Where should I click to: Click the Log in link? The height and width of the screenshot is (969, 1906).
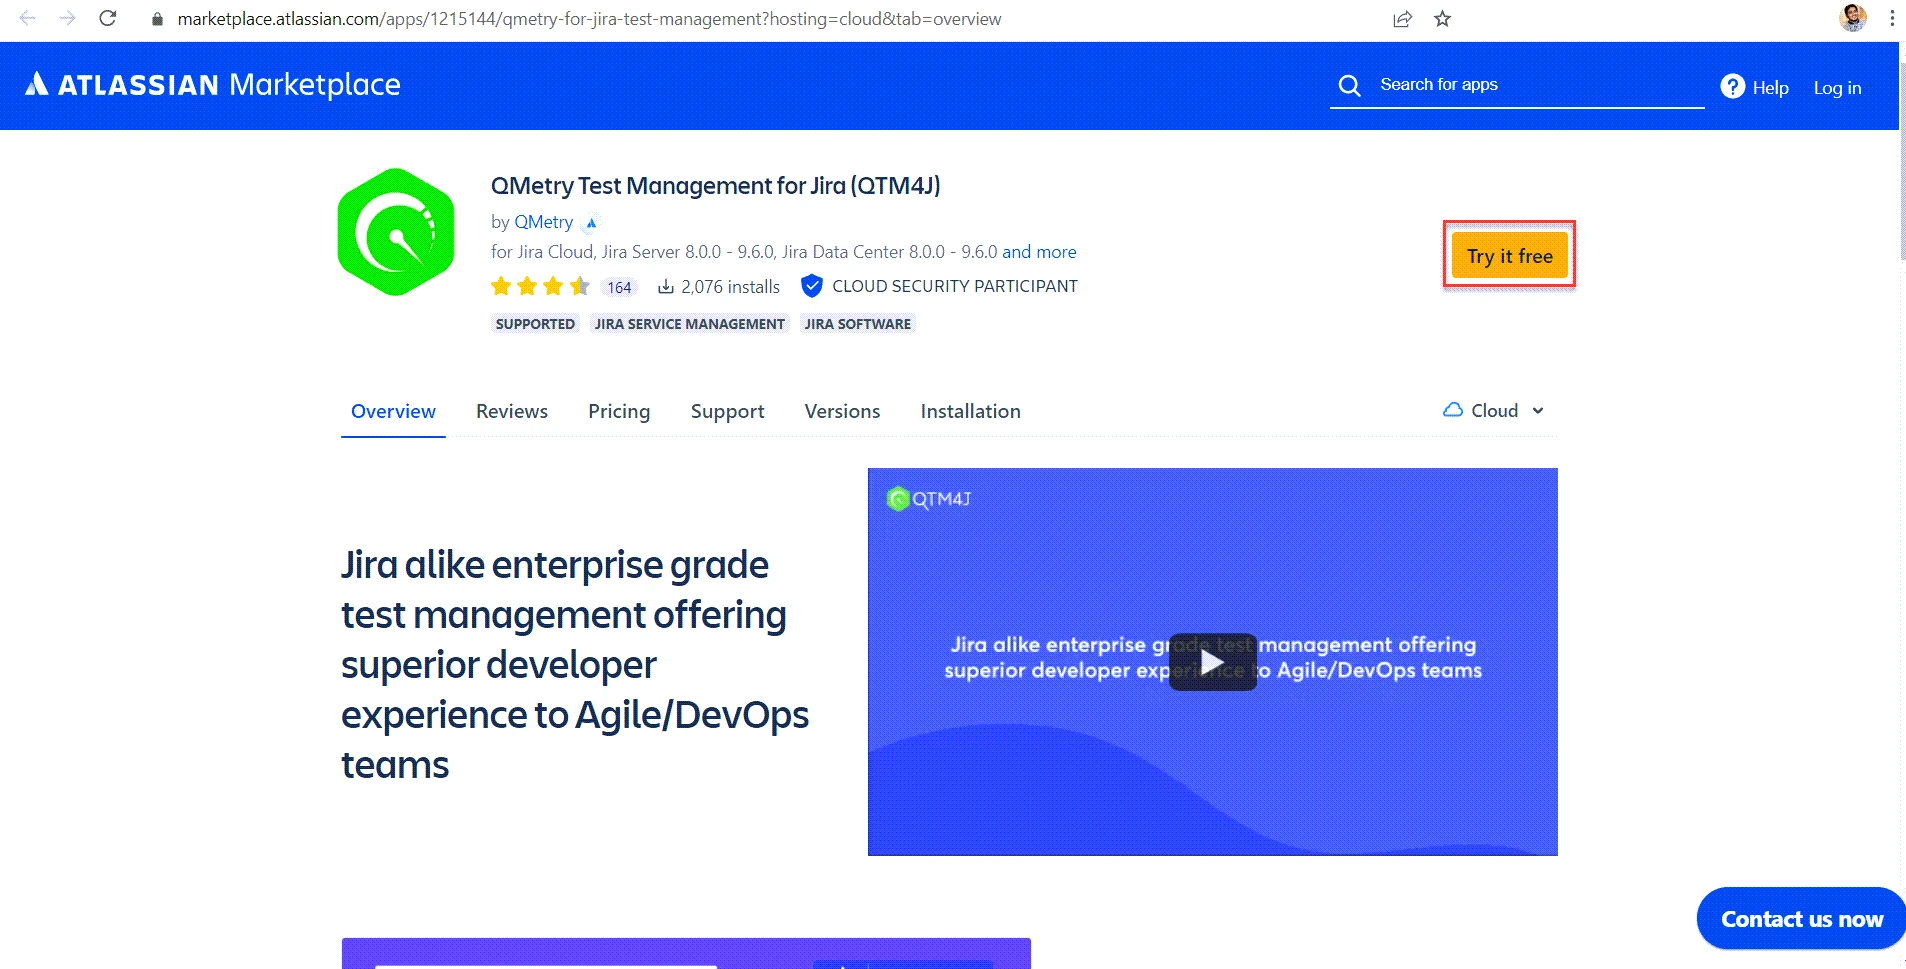tap(1837, 88)
